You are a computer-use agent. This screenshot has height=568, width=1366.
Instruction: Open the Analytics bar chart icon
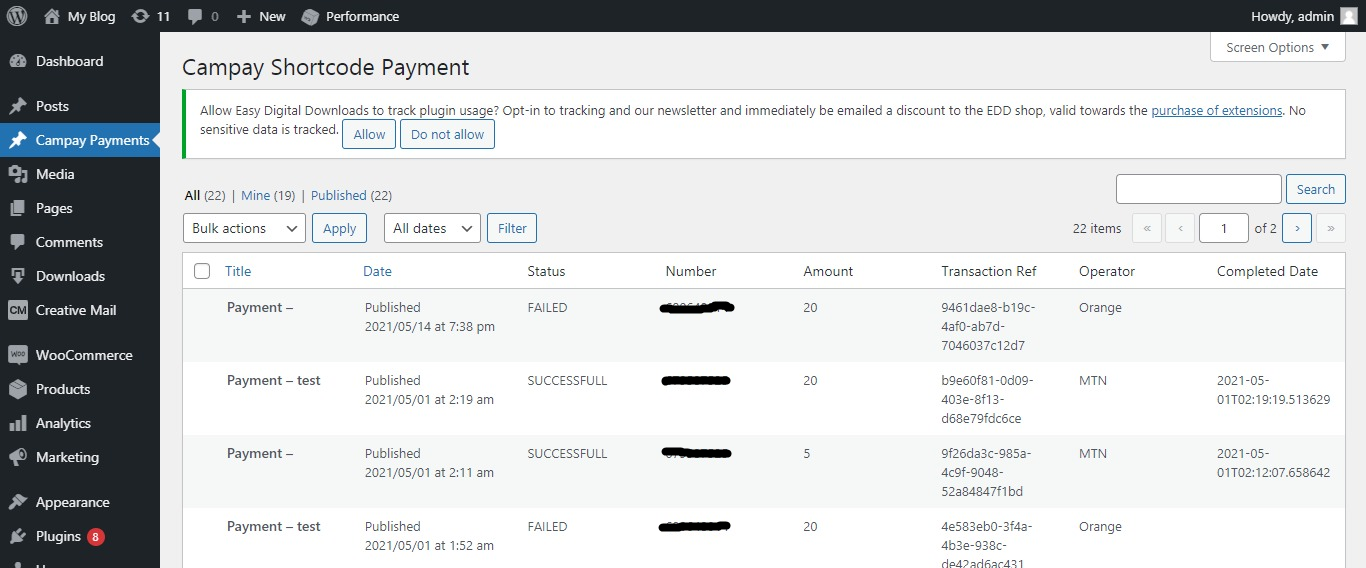[x=17, y=423]
